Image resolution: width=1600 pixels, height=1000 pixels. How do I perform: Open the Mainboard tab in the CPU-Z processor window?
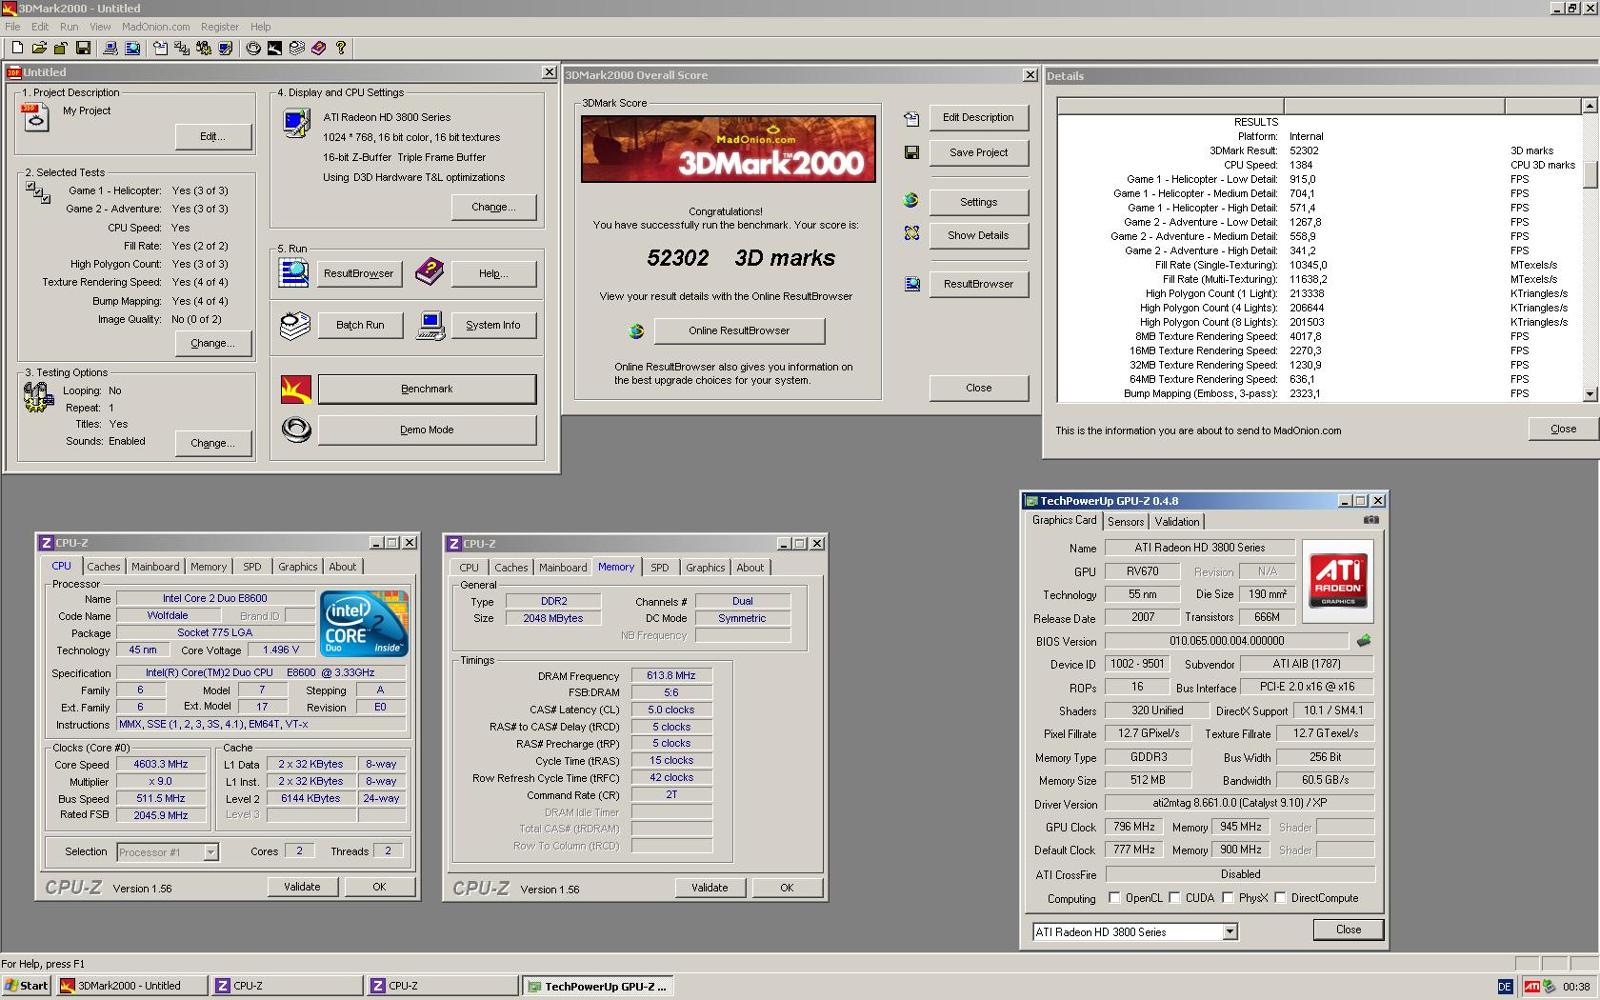155,566
